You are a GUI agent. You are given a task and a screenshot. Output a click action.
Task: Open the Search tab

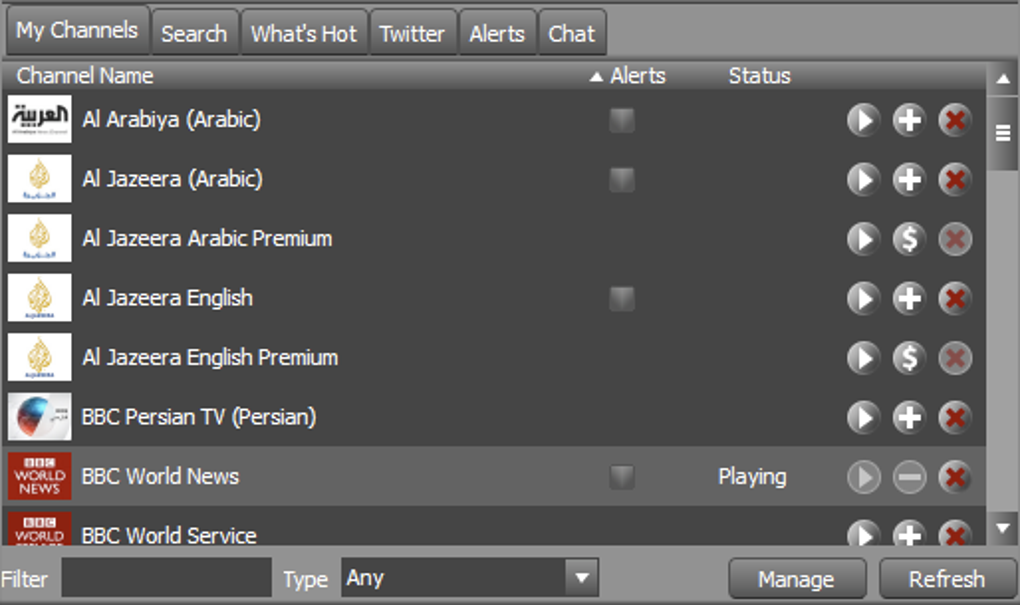[195, 33]
